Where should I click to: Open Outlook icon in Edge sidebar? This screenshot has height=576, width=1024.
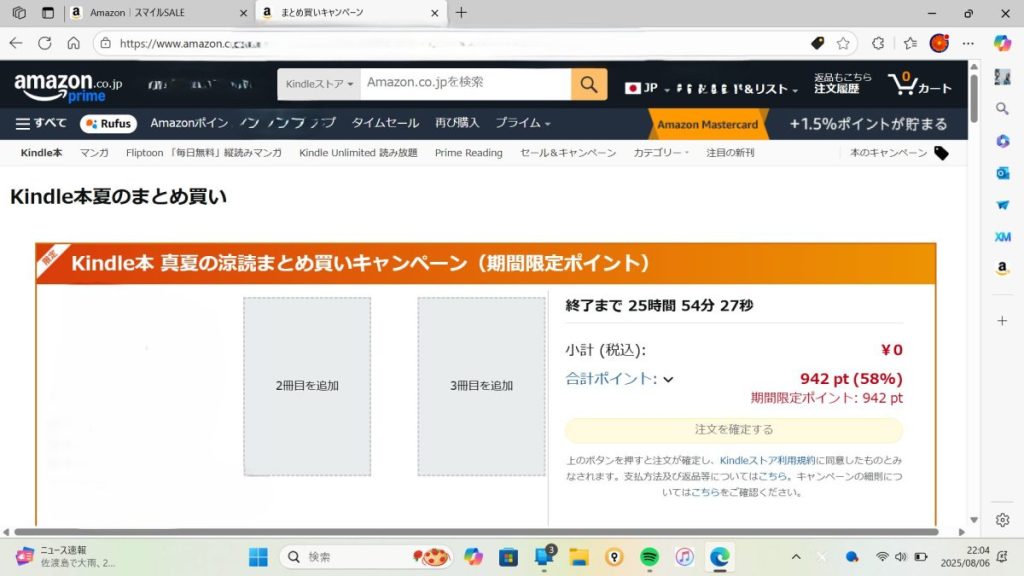(x=1002, y=173)
